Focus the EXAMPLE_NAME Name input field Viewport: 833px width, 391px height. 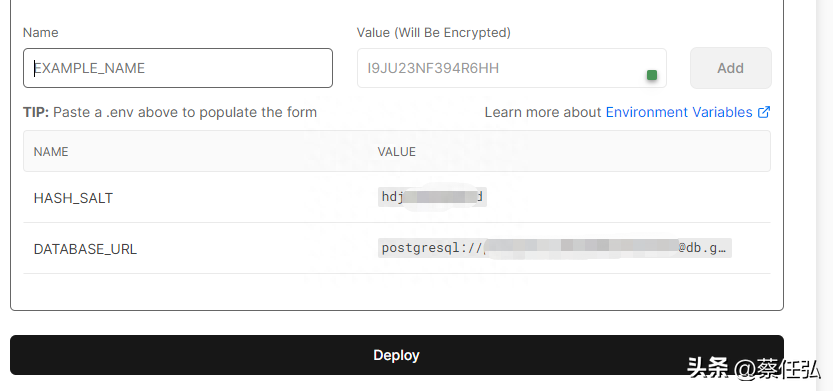[178, 68]
